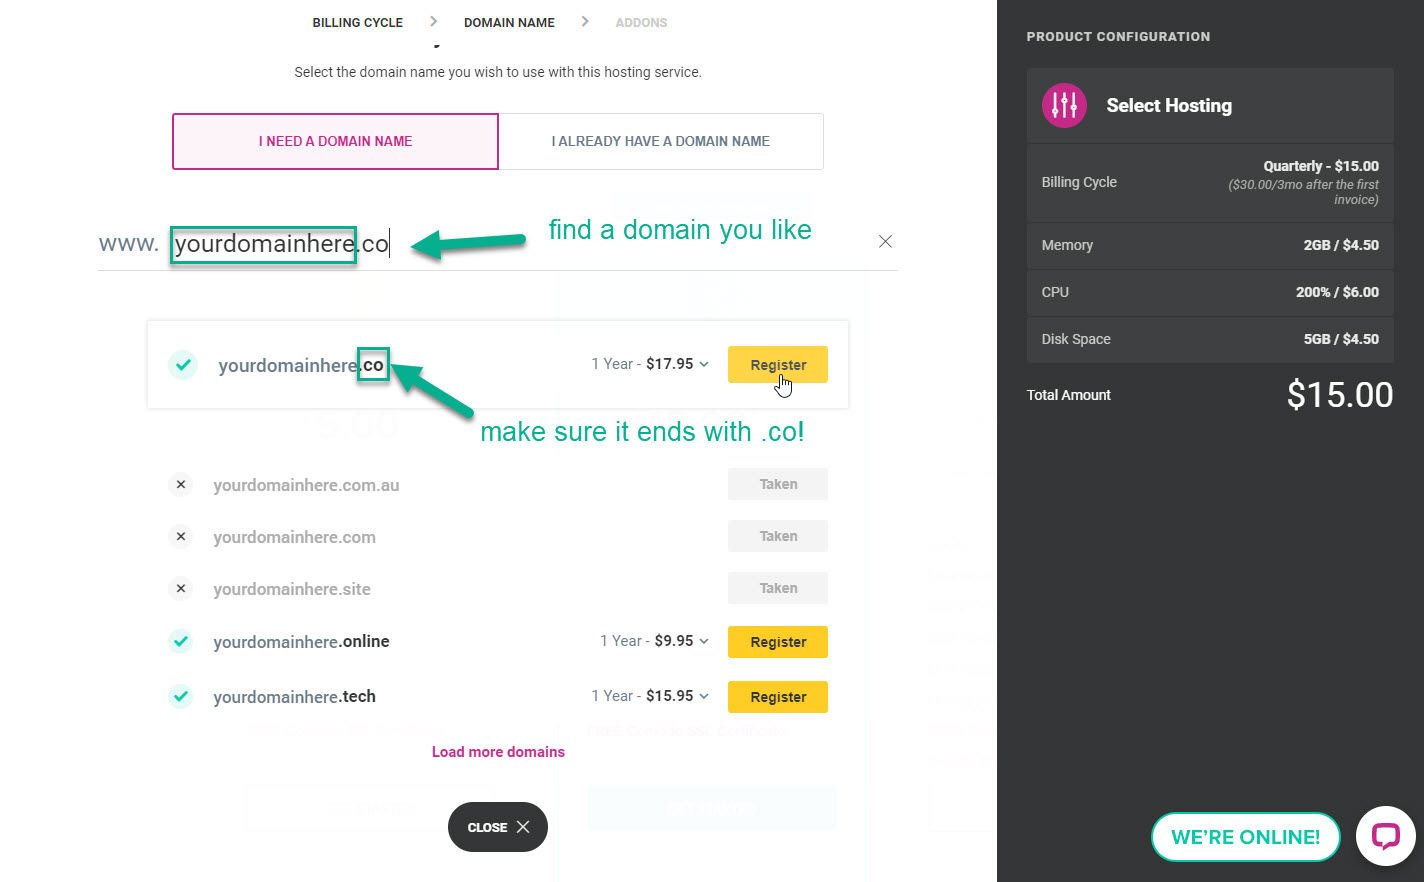Image resolution: width=1424 pixels, height=882 pixels.
Task: Click the Select Hosting sliders icon
Action: coord(1064,105)
